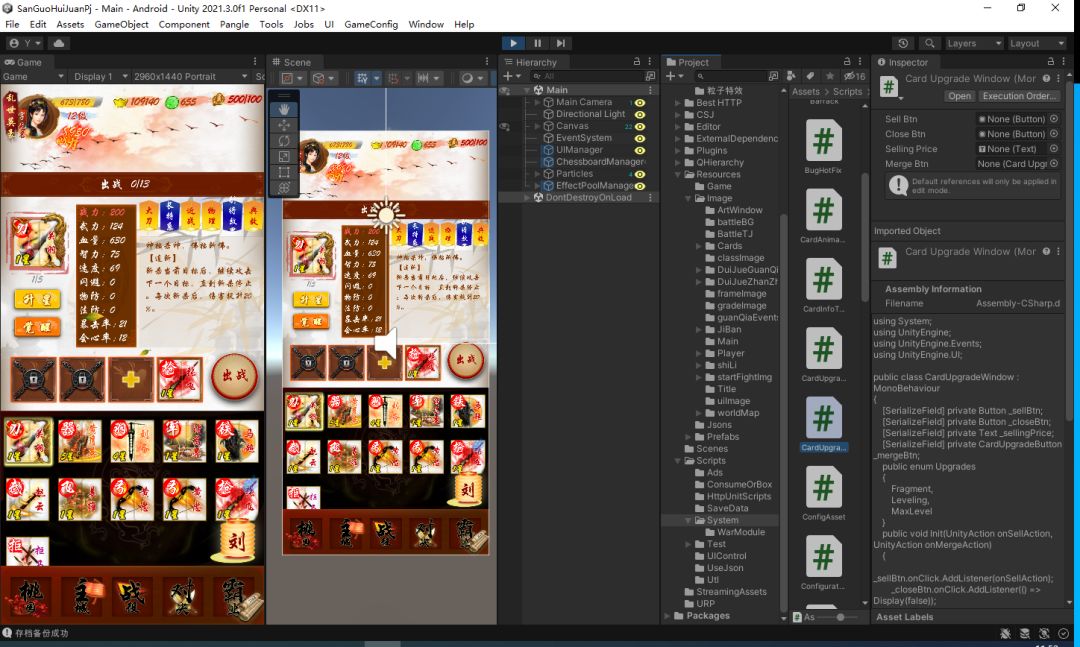The image size is (1080, 647).
Task: Open the cloud services icon
Action: [x=59, y=43]
